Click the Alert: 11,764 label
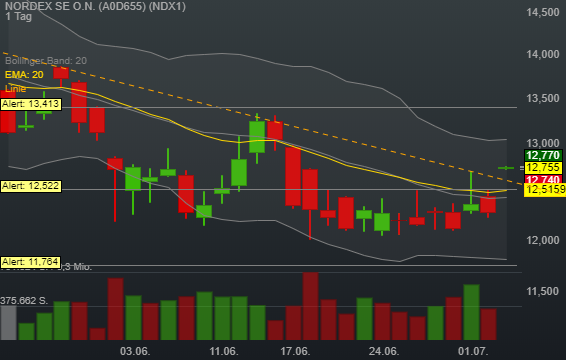Viewport: 566px width, 360px height. [30, 262]
